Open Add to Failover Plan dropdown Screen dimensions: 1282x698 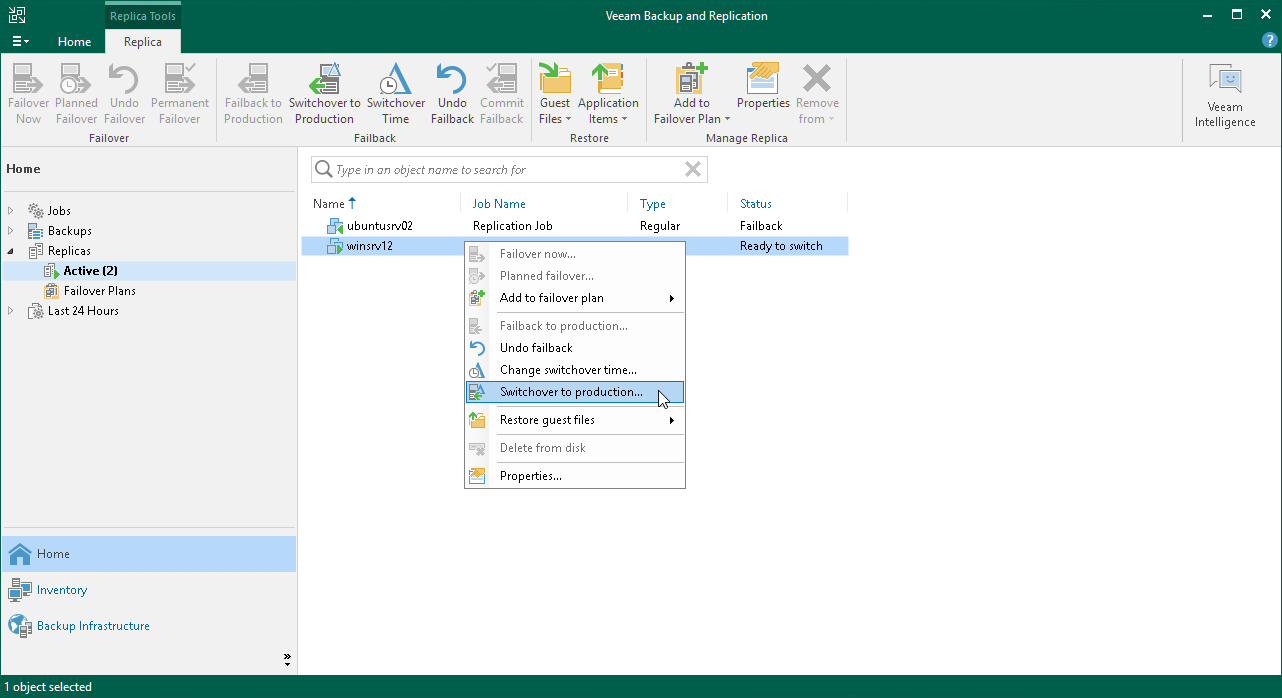691,94
